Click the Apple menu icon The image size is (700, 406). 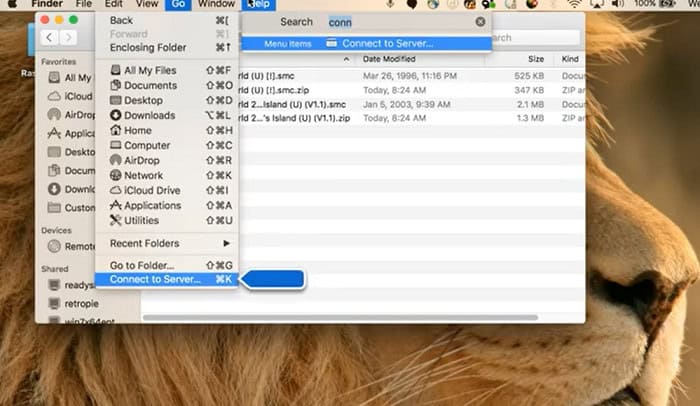pyautogui.click(x=12, y=4)
